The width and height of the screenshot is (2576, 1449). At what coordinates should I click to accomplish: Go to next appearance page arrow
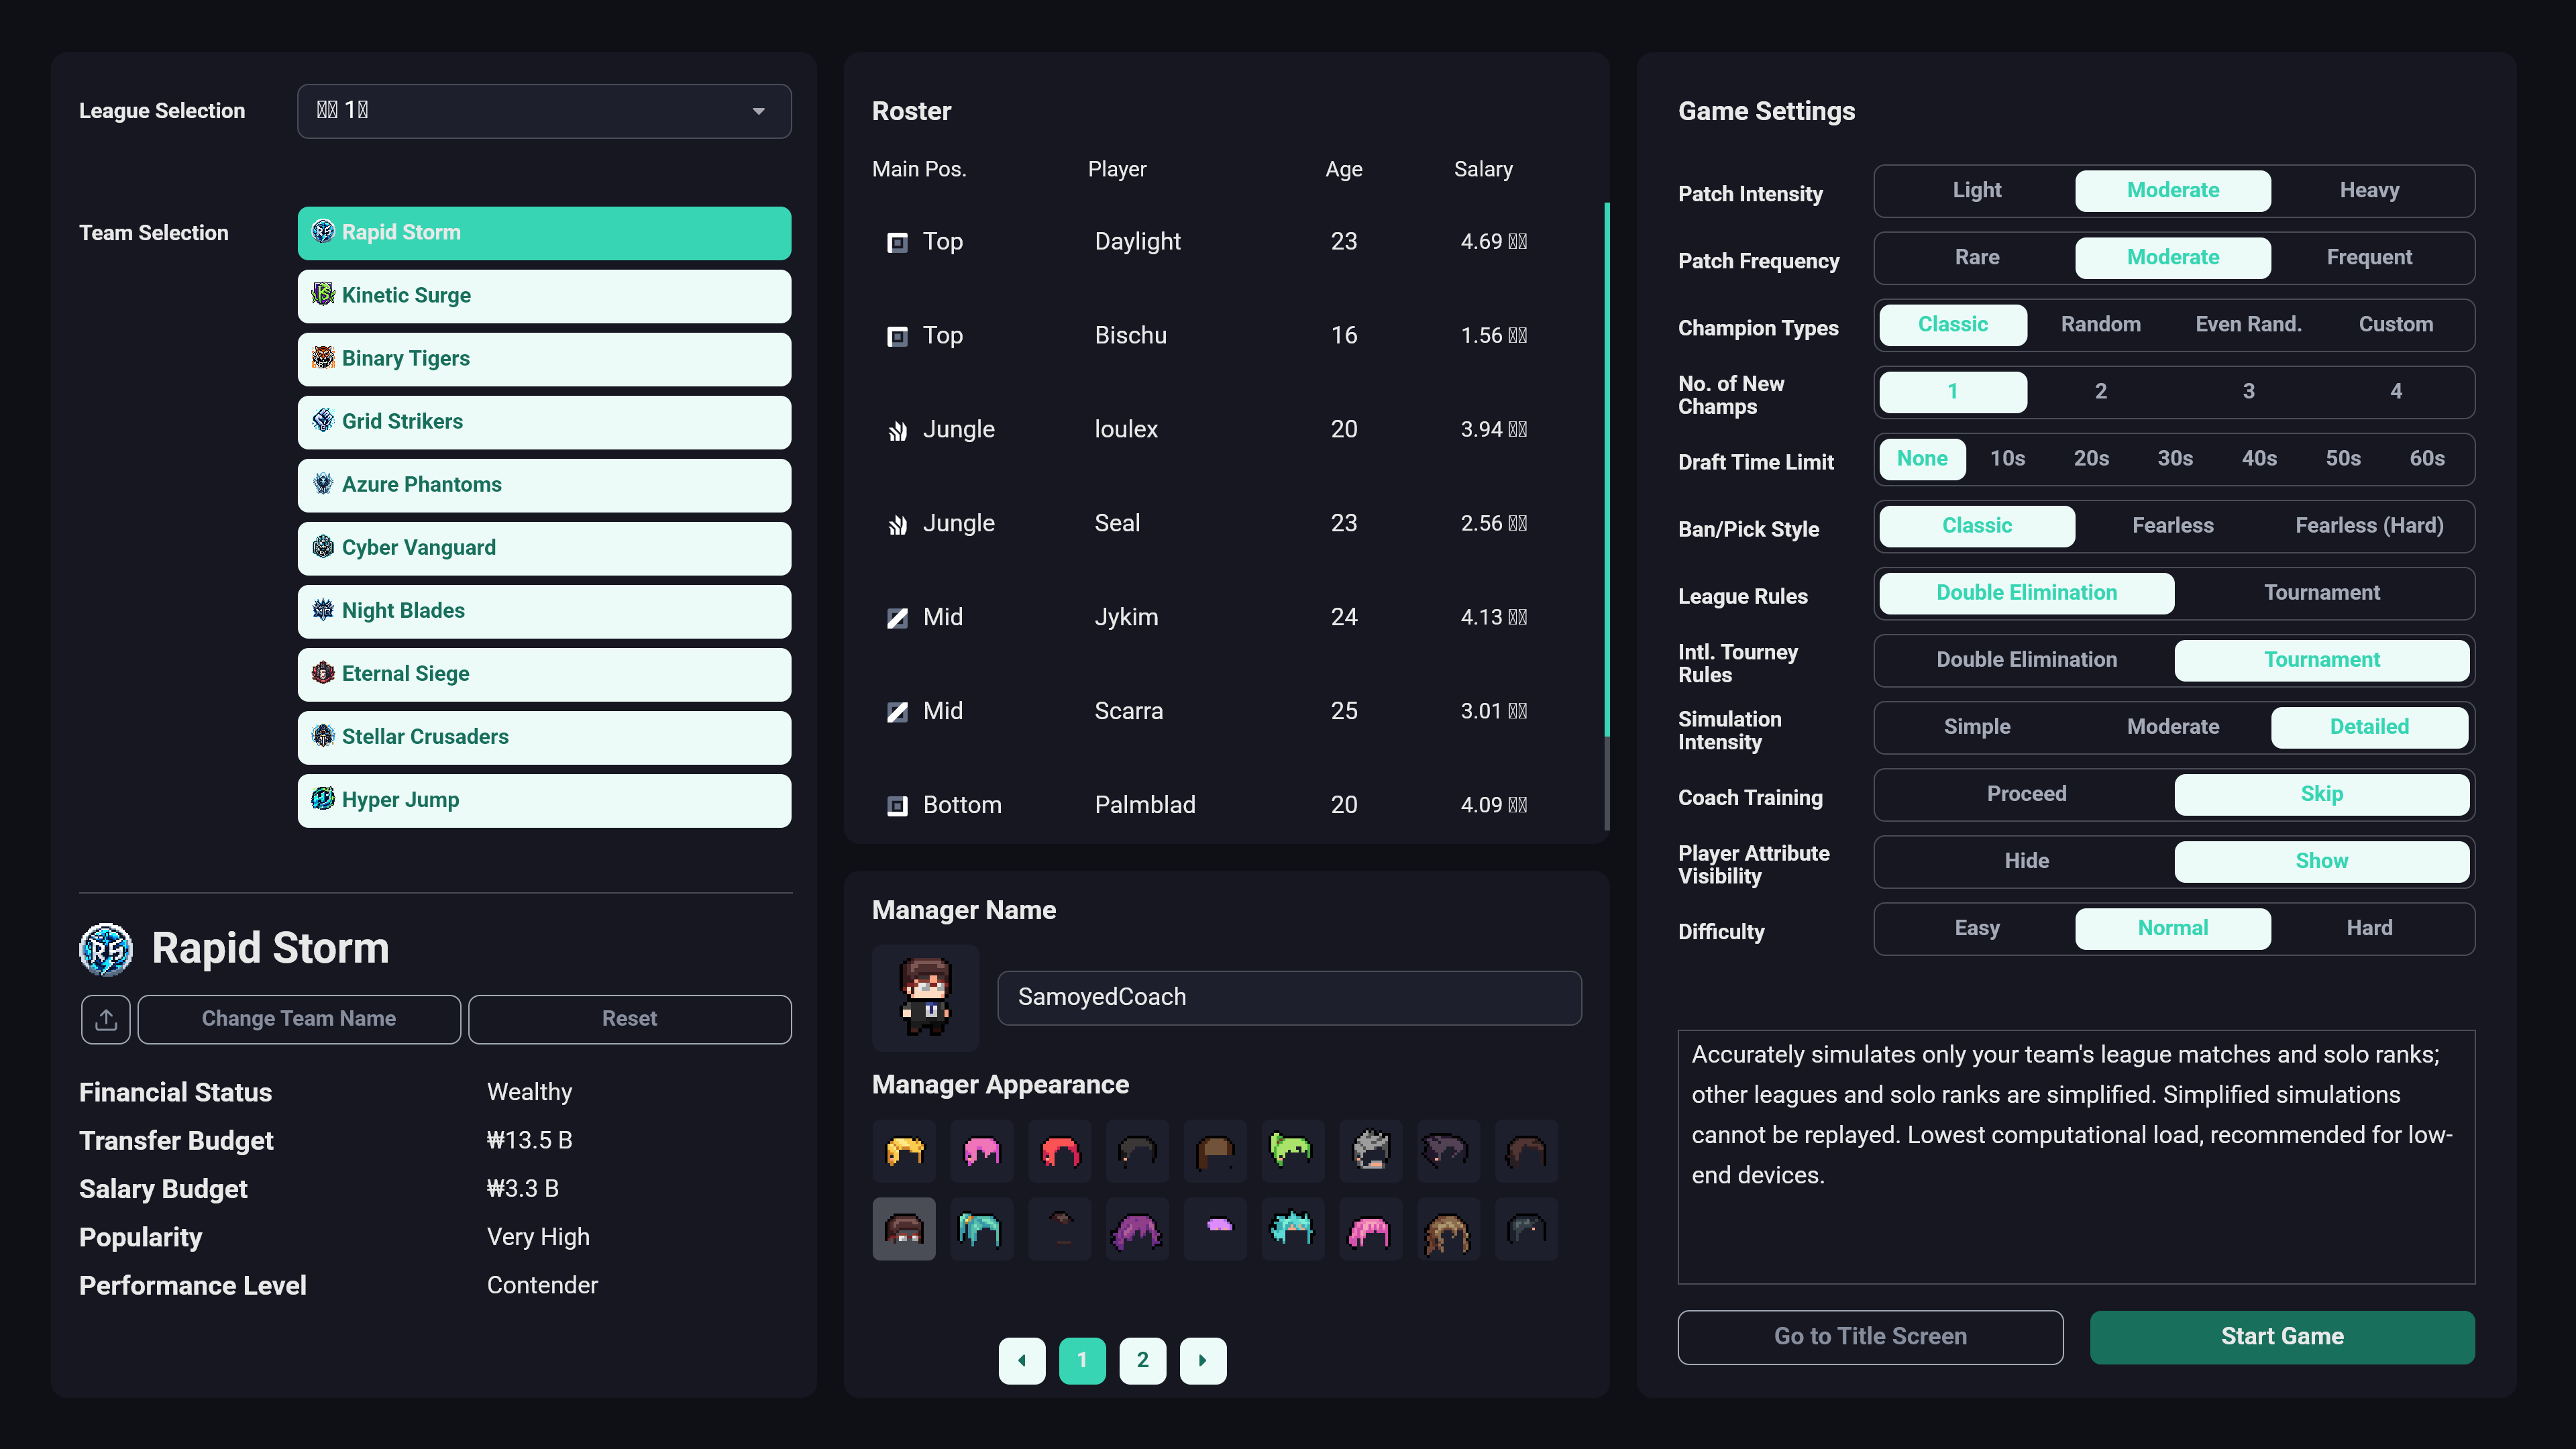[x=1203, y=1360]
